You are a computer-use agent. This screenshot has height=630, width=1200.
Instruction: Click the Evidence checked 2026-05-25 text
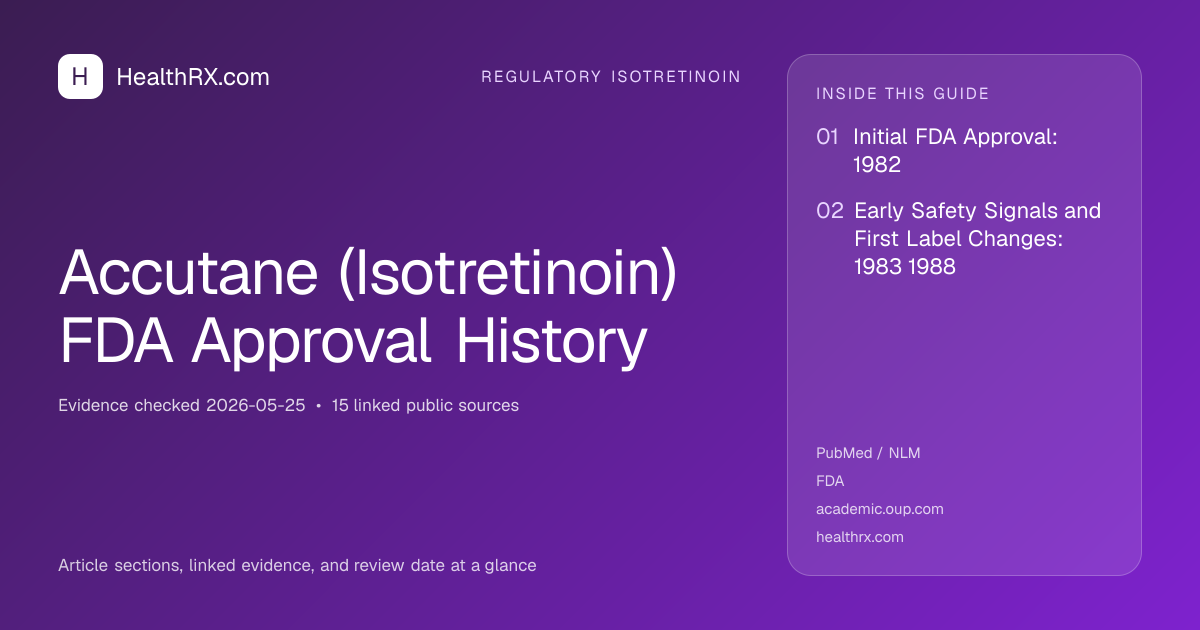click(x=181, y=406)
